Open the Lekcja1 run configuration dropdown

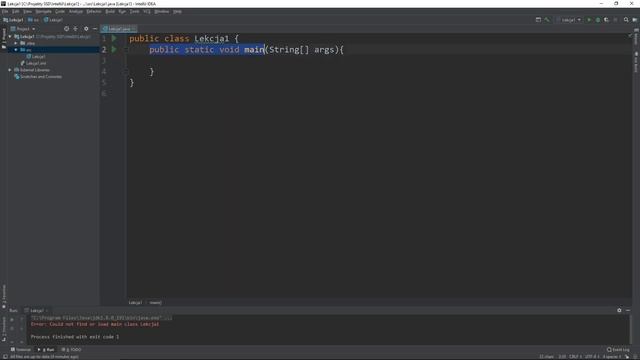point(569,20)
